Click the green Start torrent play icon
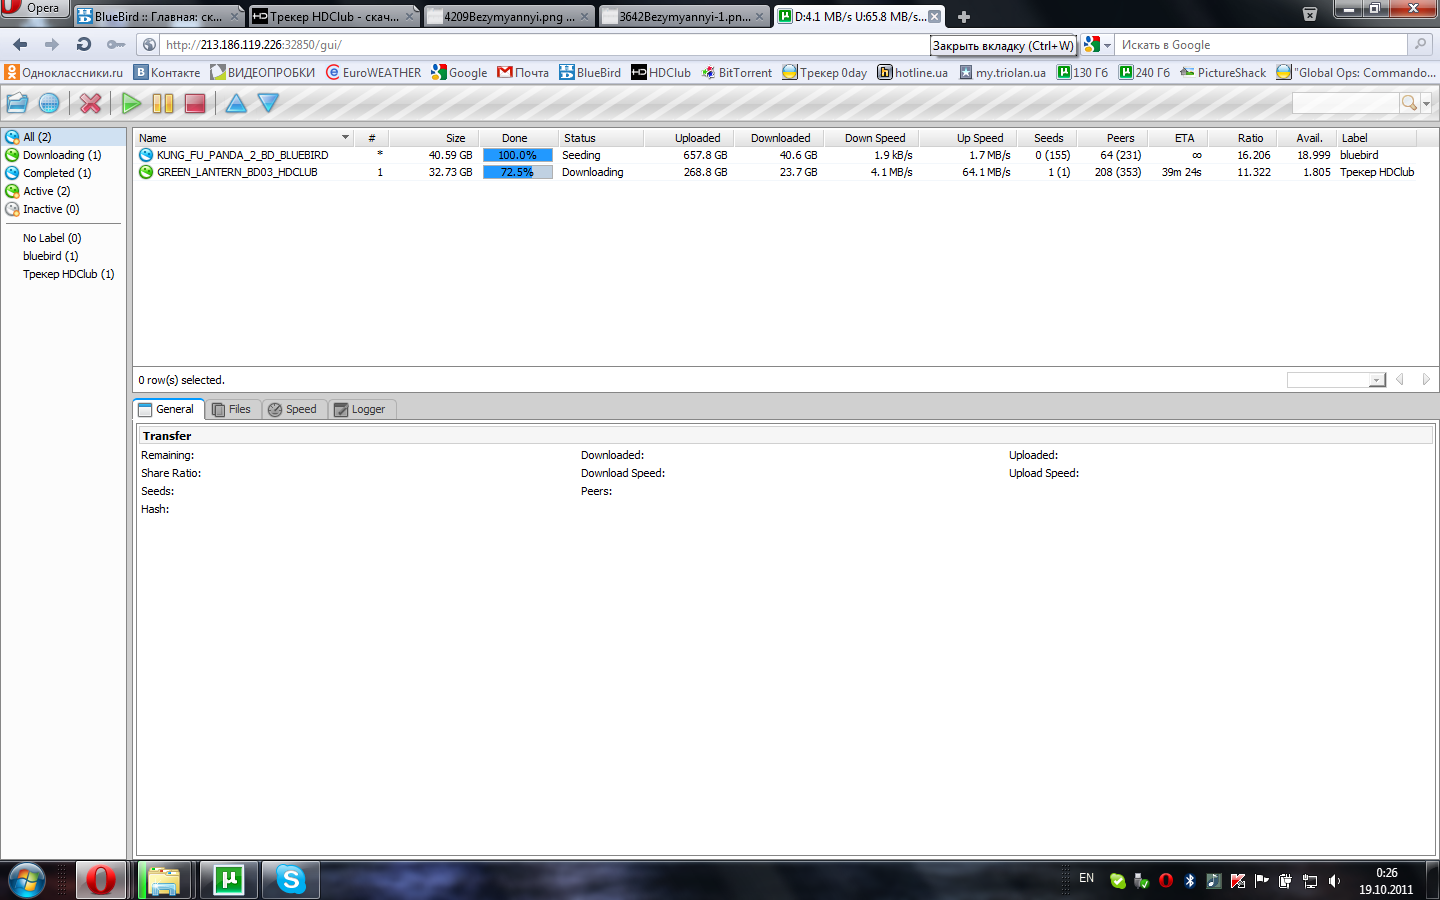The image size is (1440, 900). coord(131,103)
